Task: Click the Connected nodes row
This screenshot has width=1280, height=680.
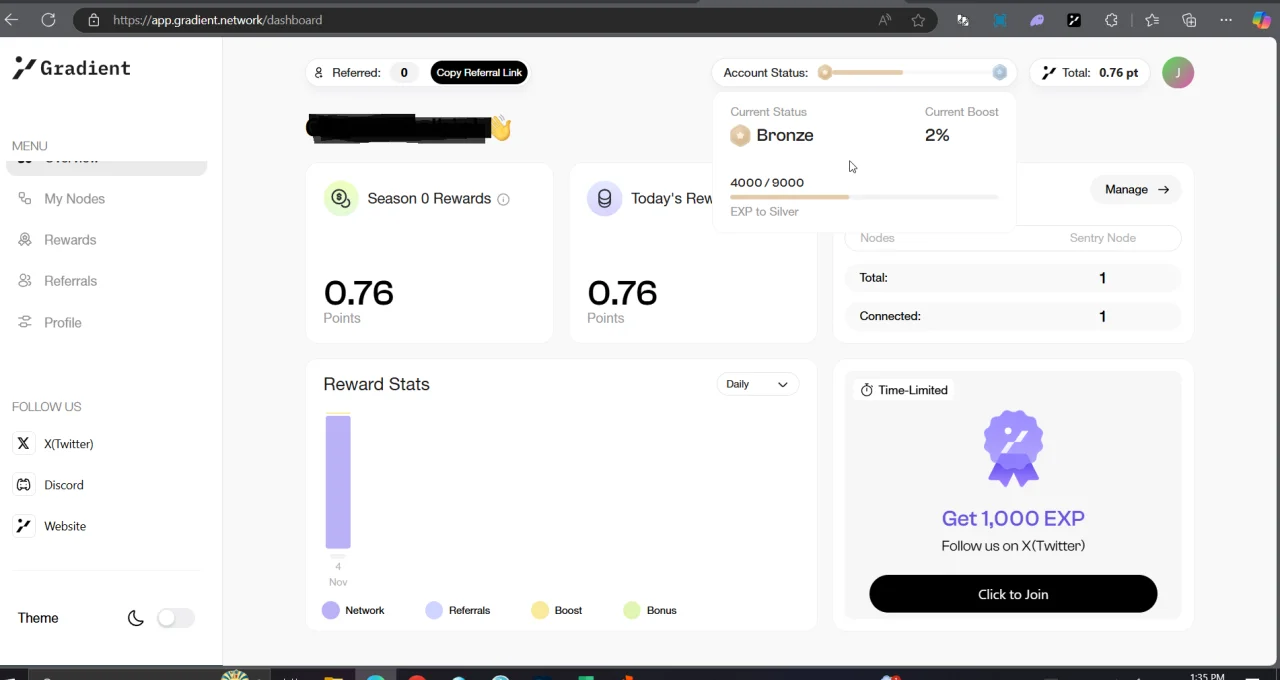Action: point(1013,316)
